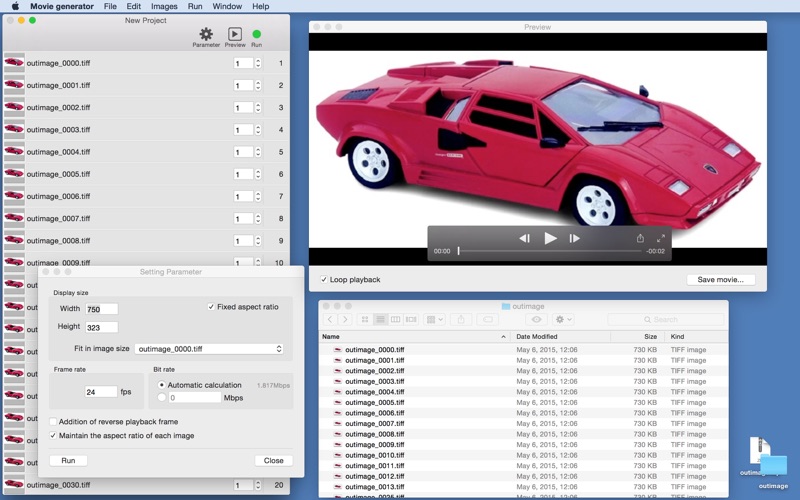
Task: Click the share icon in player controls
Action: tap(640, 238)
